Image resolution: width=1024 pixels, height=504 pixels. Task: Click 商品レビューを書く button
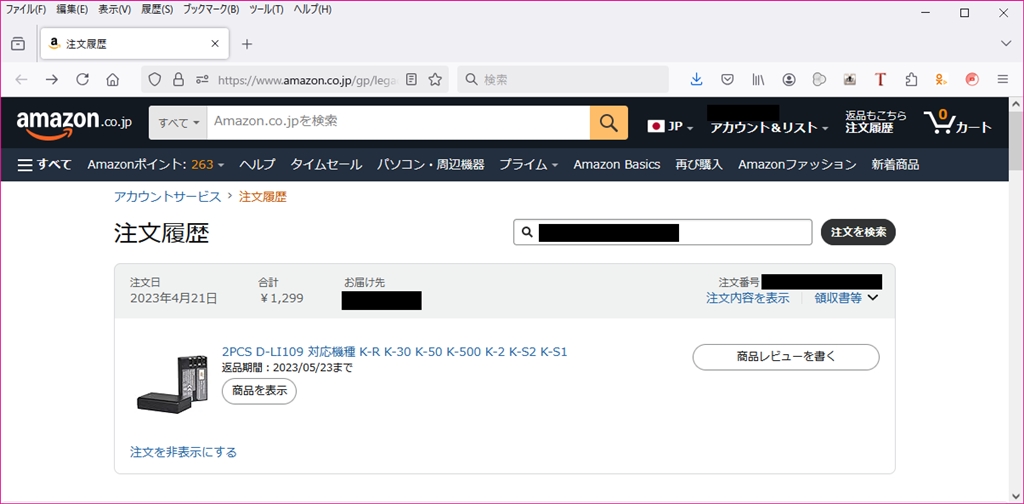786,357
